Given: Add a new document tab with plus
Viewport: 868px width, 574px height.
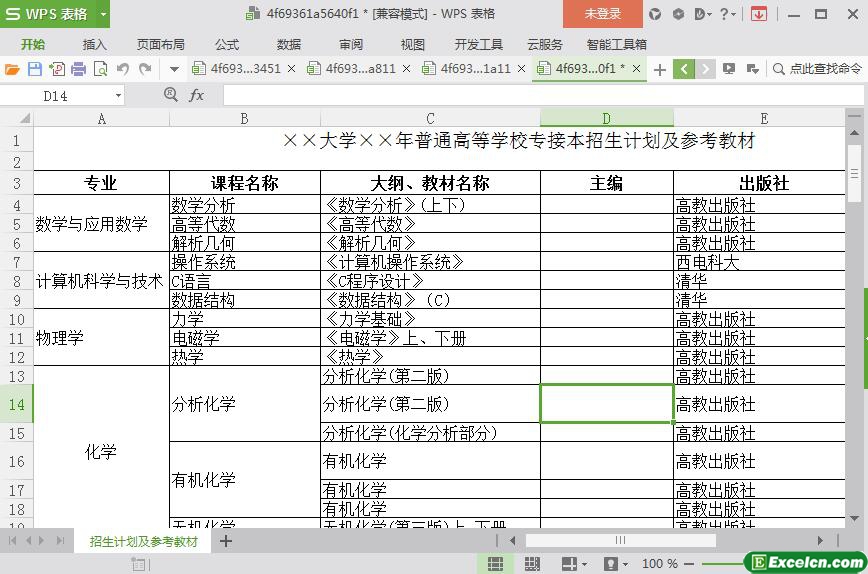Looking at the screenshot, I should 659,70.
